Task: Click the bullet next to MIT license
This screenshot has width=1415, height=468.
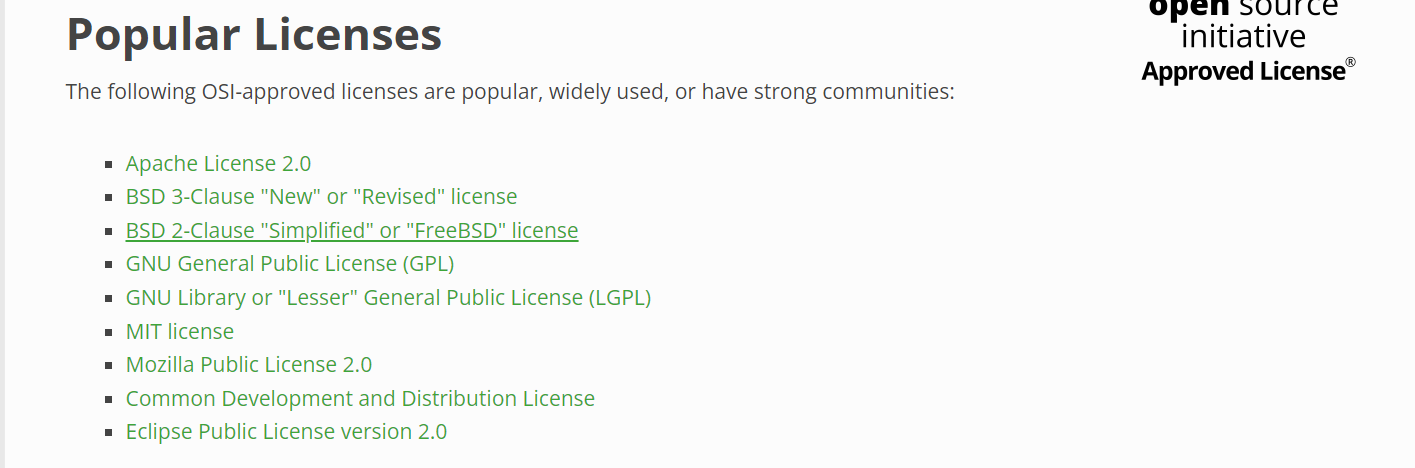Action: click(x=109, y=332)
